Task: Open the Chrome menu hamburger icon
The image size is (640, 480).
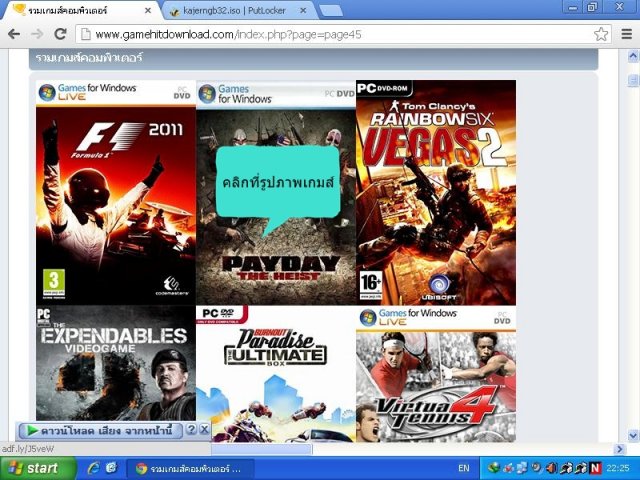Action: pos(627,34)
